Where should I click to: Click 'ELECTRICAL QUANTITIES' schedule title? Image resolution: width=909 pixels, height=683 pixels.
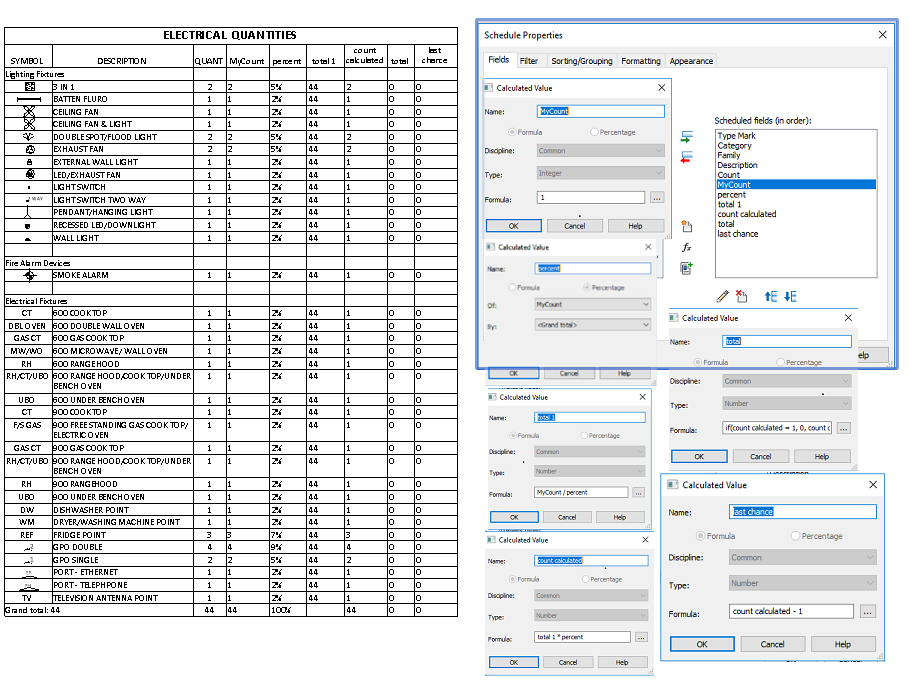point(230,35)
